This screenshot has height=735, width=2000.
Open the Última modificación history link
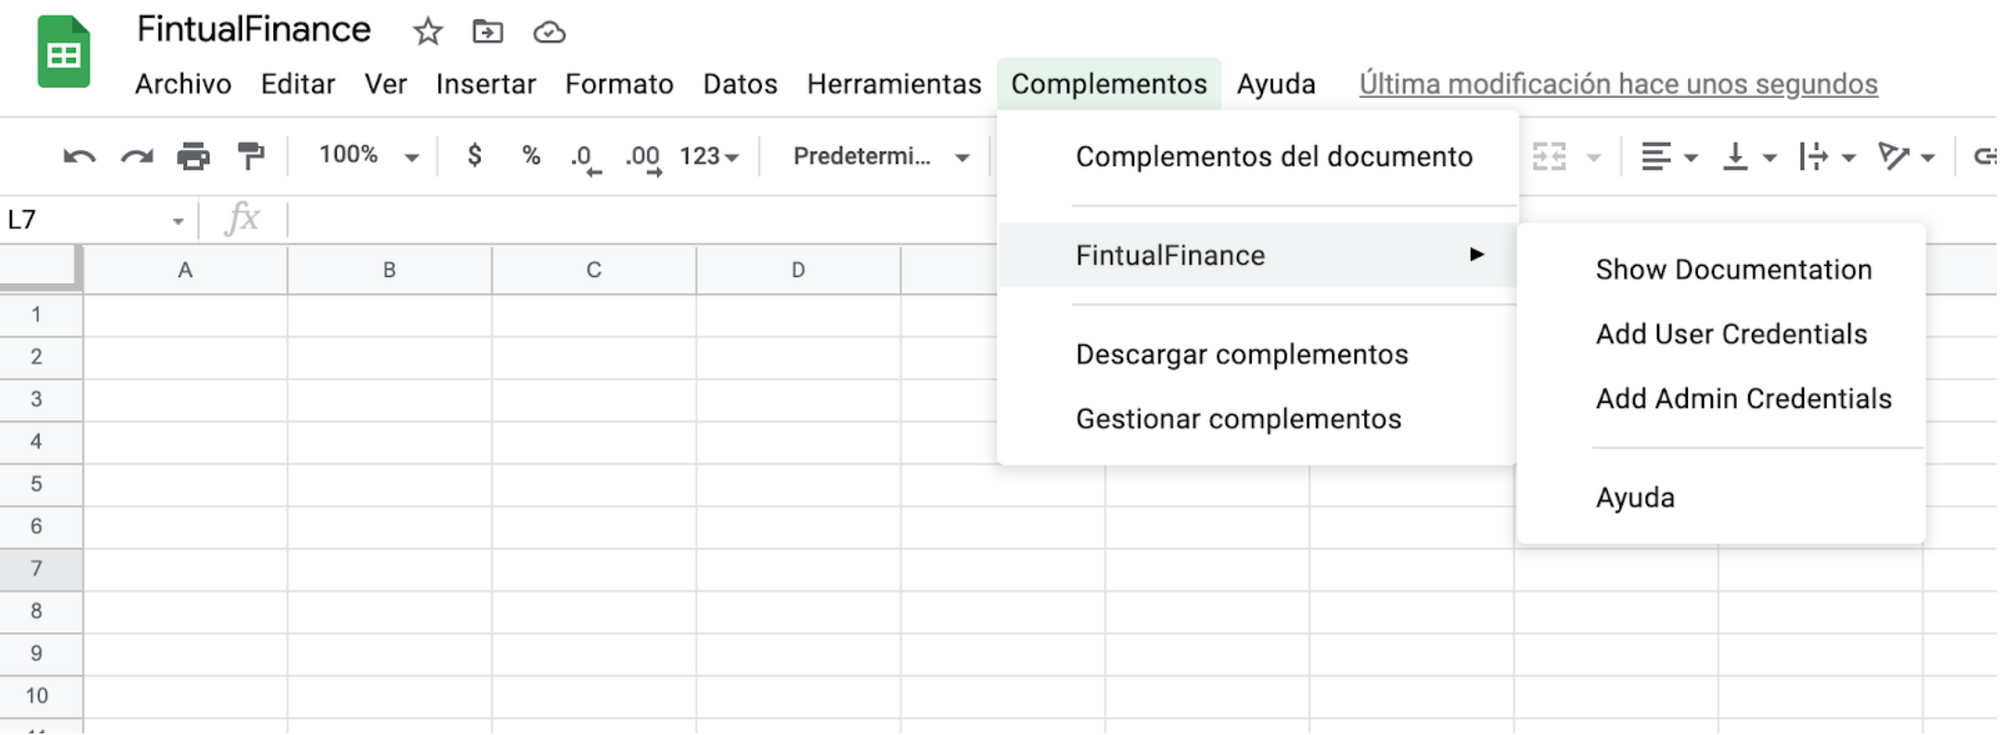(1618, 84)
